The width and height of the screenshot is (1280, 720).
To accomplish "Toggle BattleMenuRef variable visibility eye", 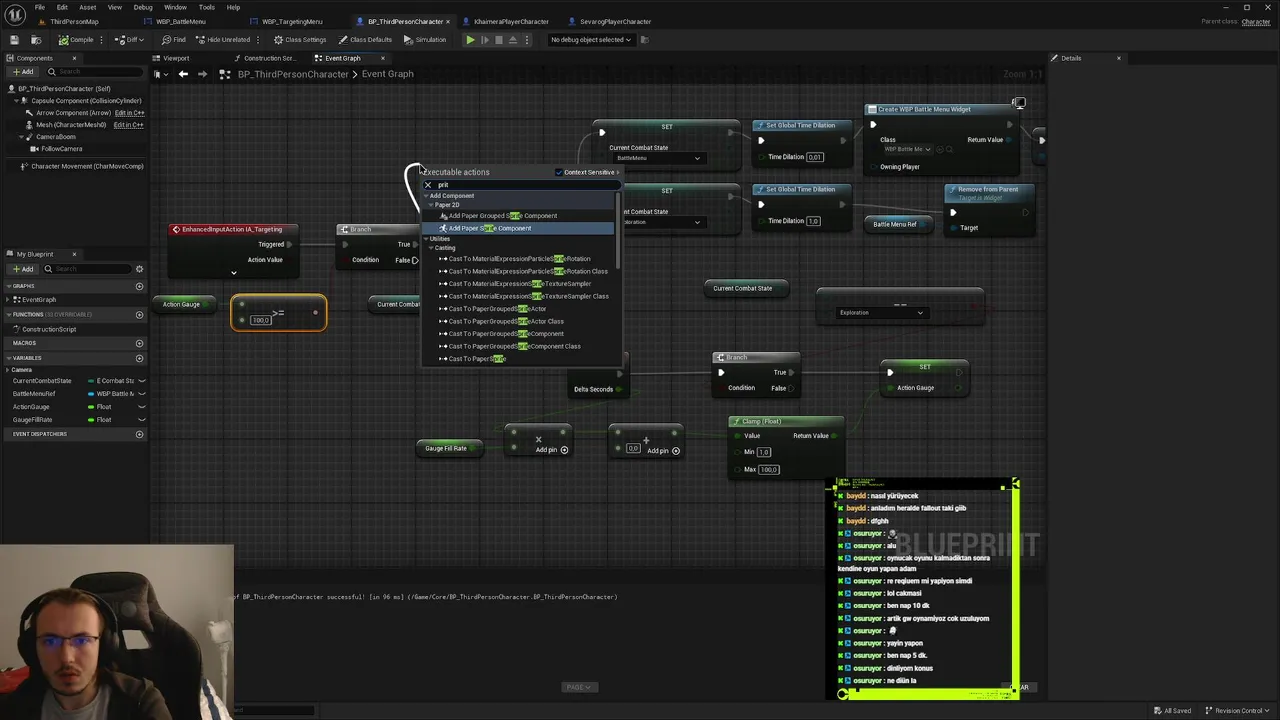I will click(141, 394).
